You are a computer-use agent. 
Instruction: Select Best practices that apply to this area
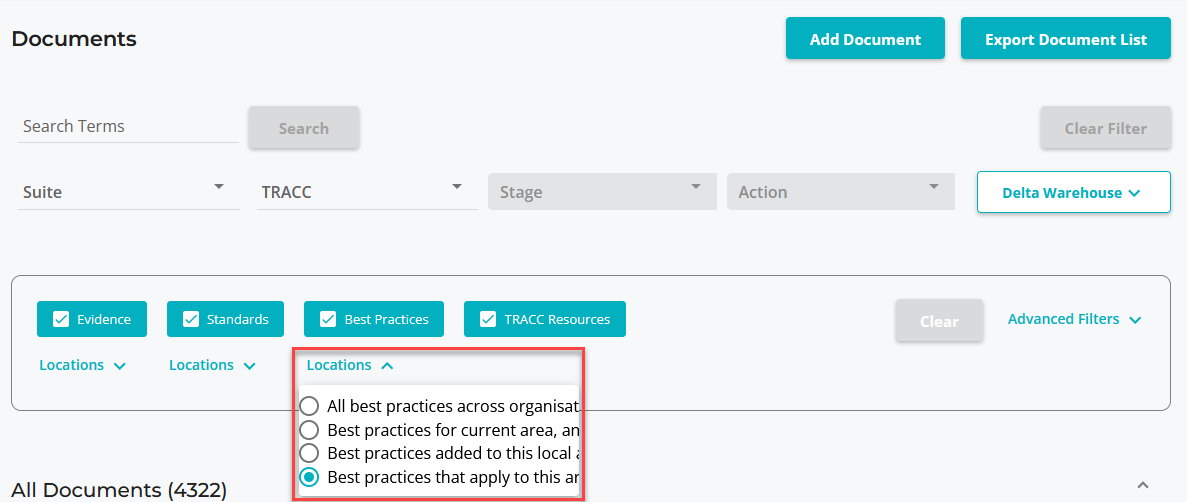[310, 477]
